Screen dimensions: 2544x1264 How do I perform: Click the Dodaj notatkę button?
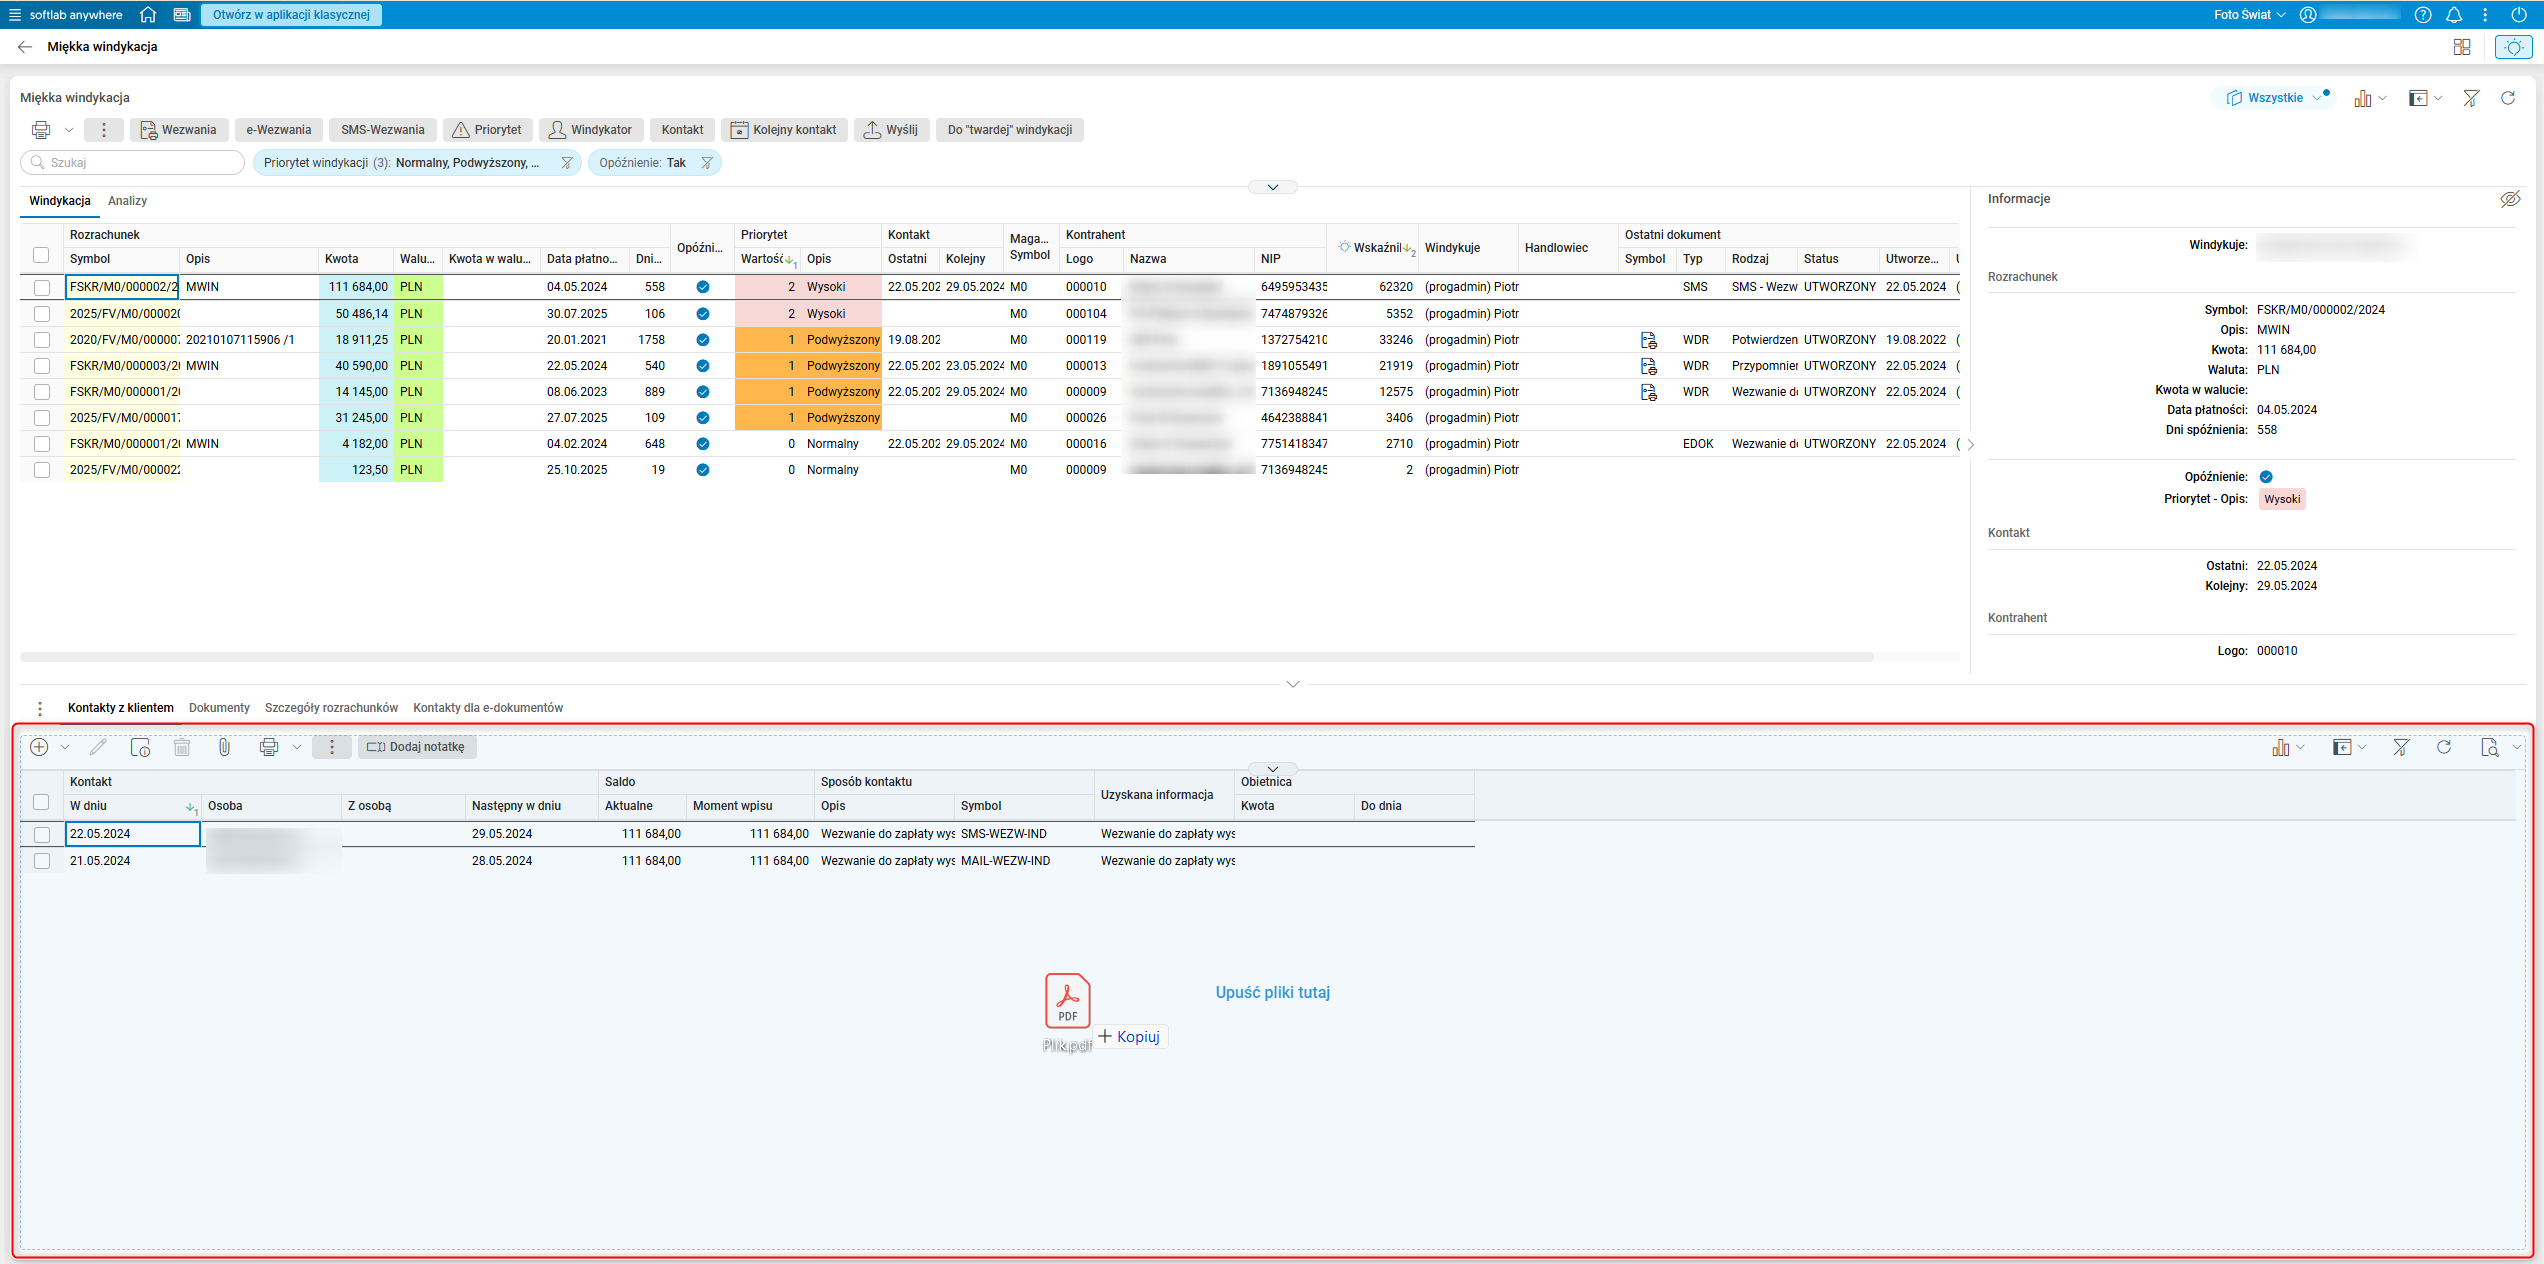pos(417,747)
